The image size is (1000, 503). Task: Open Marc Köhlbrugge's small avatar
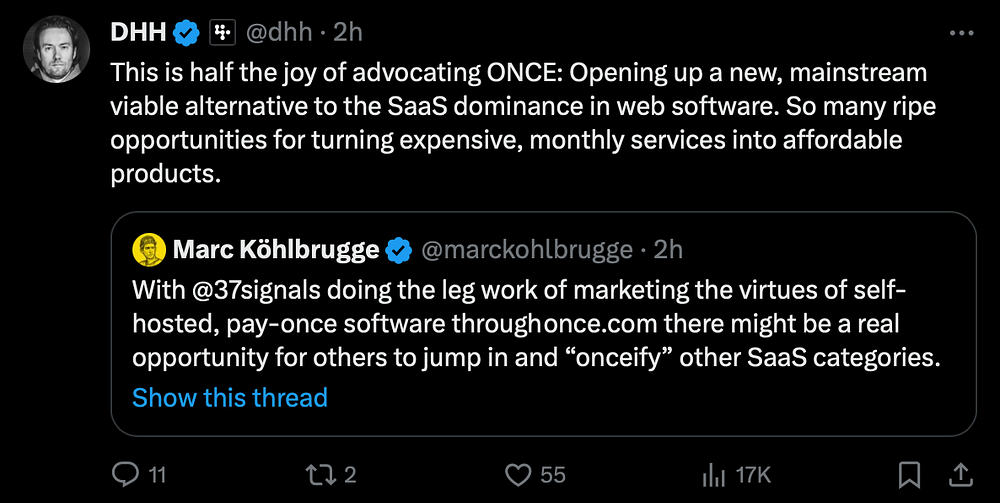click(148, 249)
